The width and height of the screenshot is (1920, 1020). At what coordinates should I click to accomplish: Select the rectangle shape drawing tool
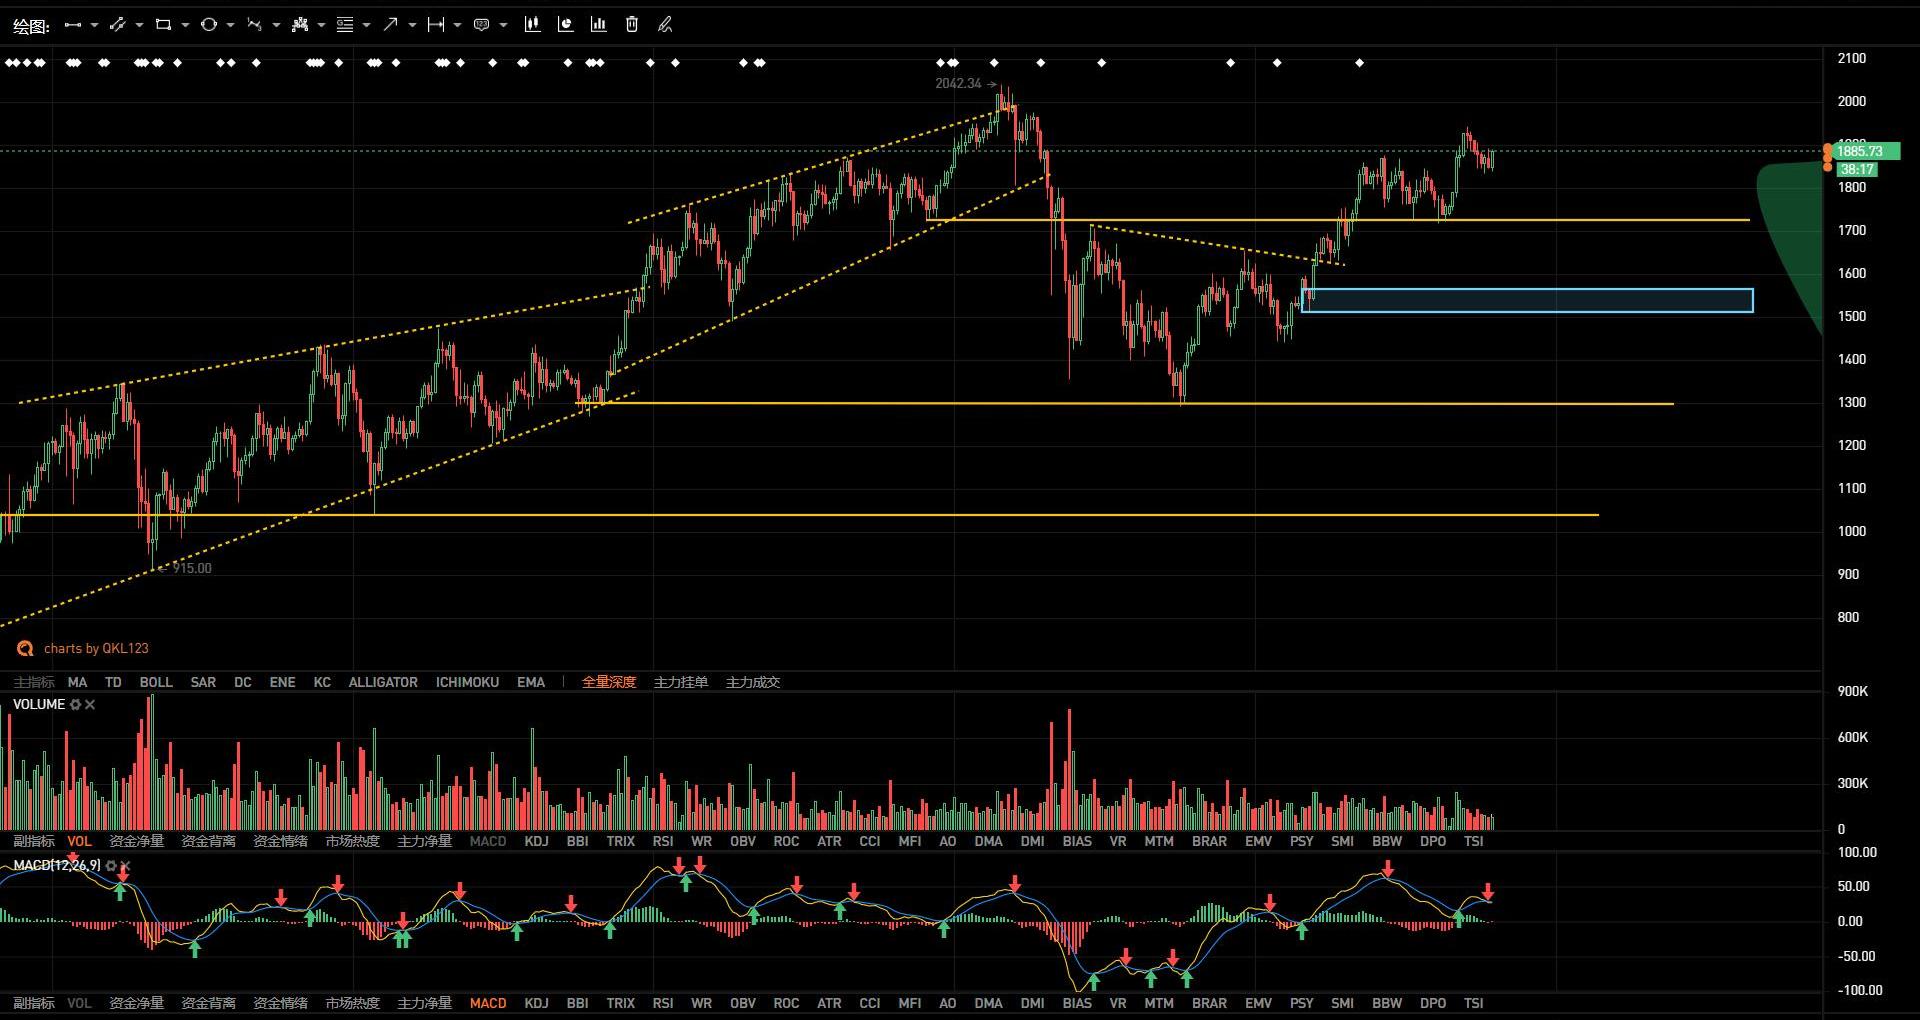pos(163,25)
